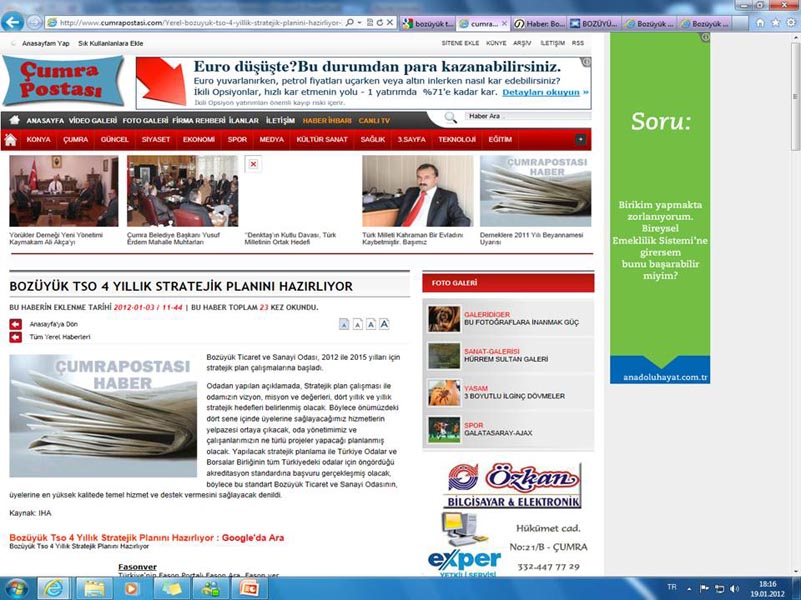Click the TR language indicator in the taskbar
The height and width of the screenshot is (600, 801).
672,588
